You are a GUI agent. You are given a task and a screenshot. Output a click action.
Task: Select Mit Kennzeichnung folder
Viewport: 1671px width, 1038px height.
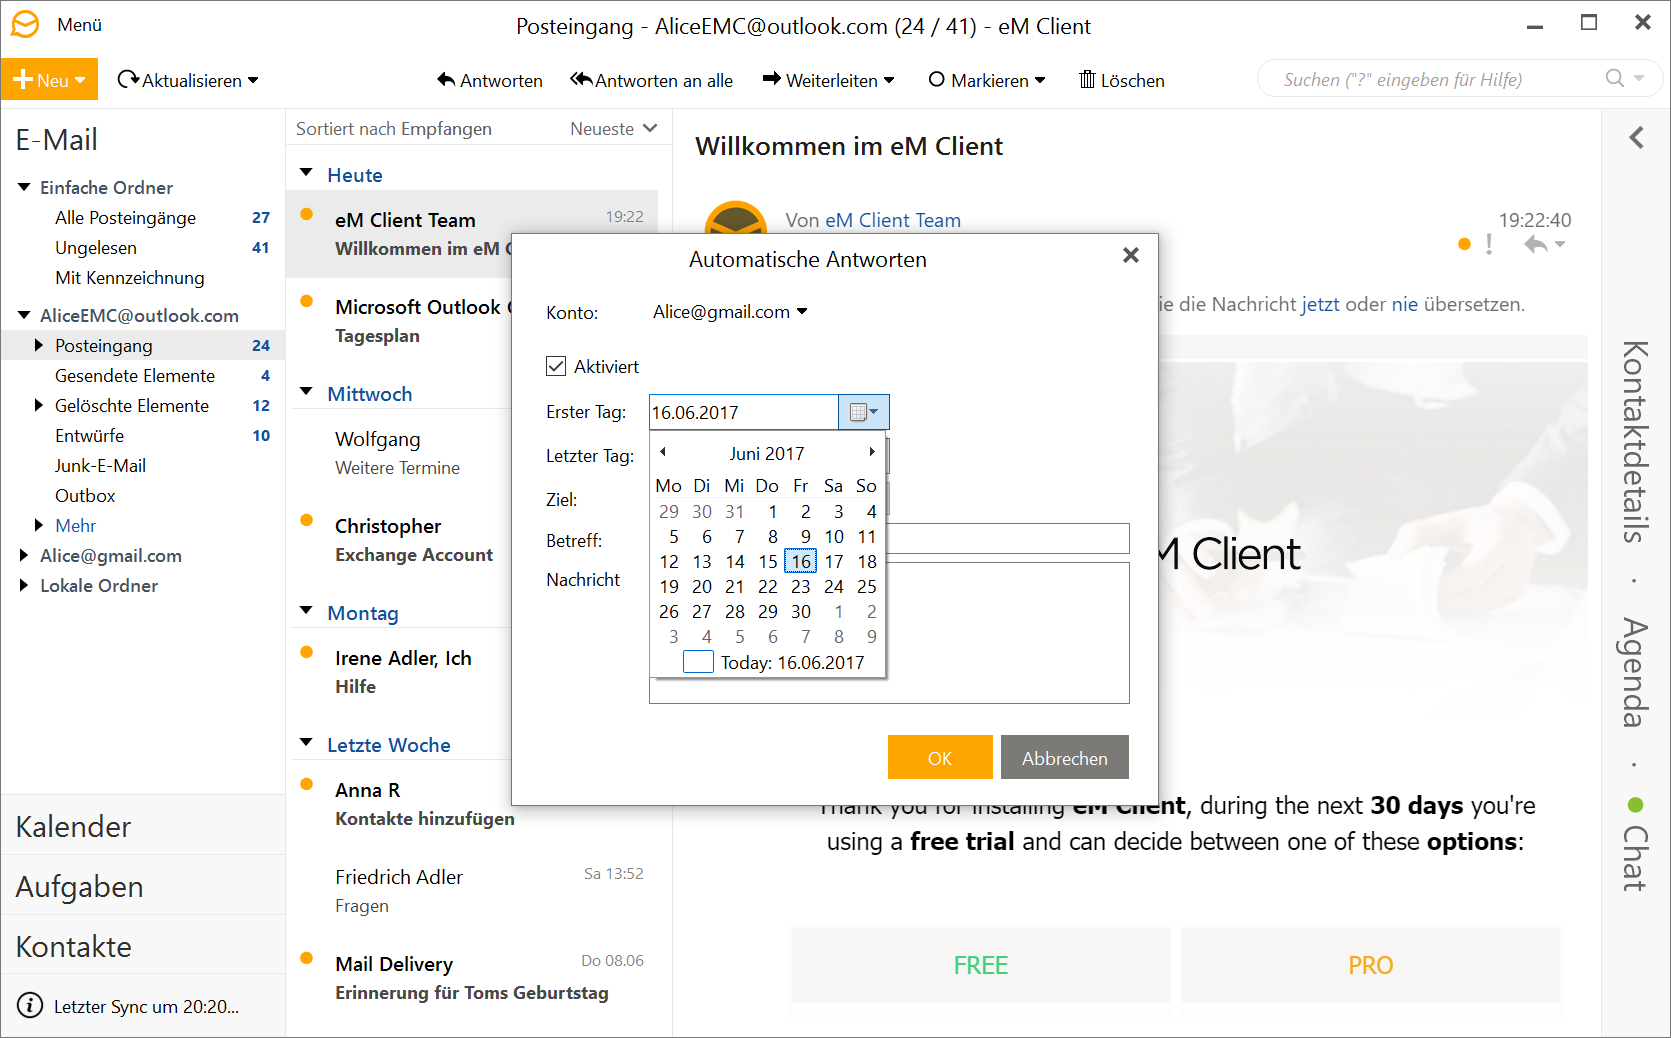click(x=130, y=277)
